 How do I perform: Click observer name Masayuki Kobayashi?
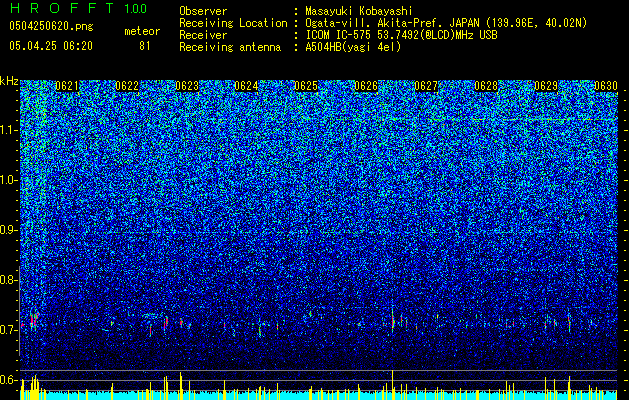point(359,11)
